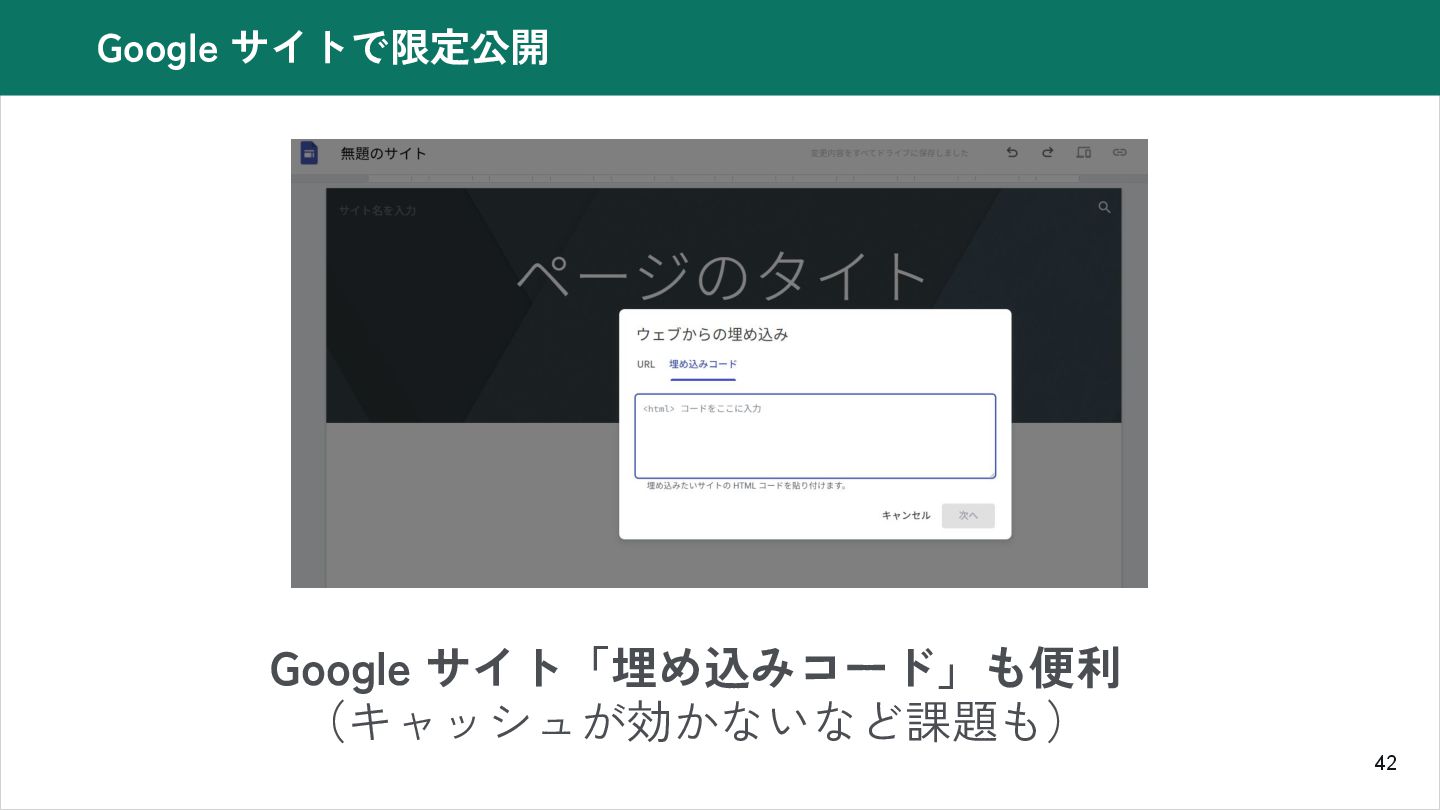Click the slide title Google サイトで限定公開
The image size is (1440, 810).
pyautogui.click(x=323, y=48)
